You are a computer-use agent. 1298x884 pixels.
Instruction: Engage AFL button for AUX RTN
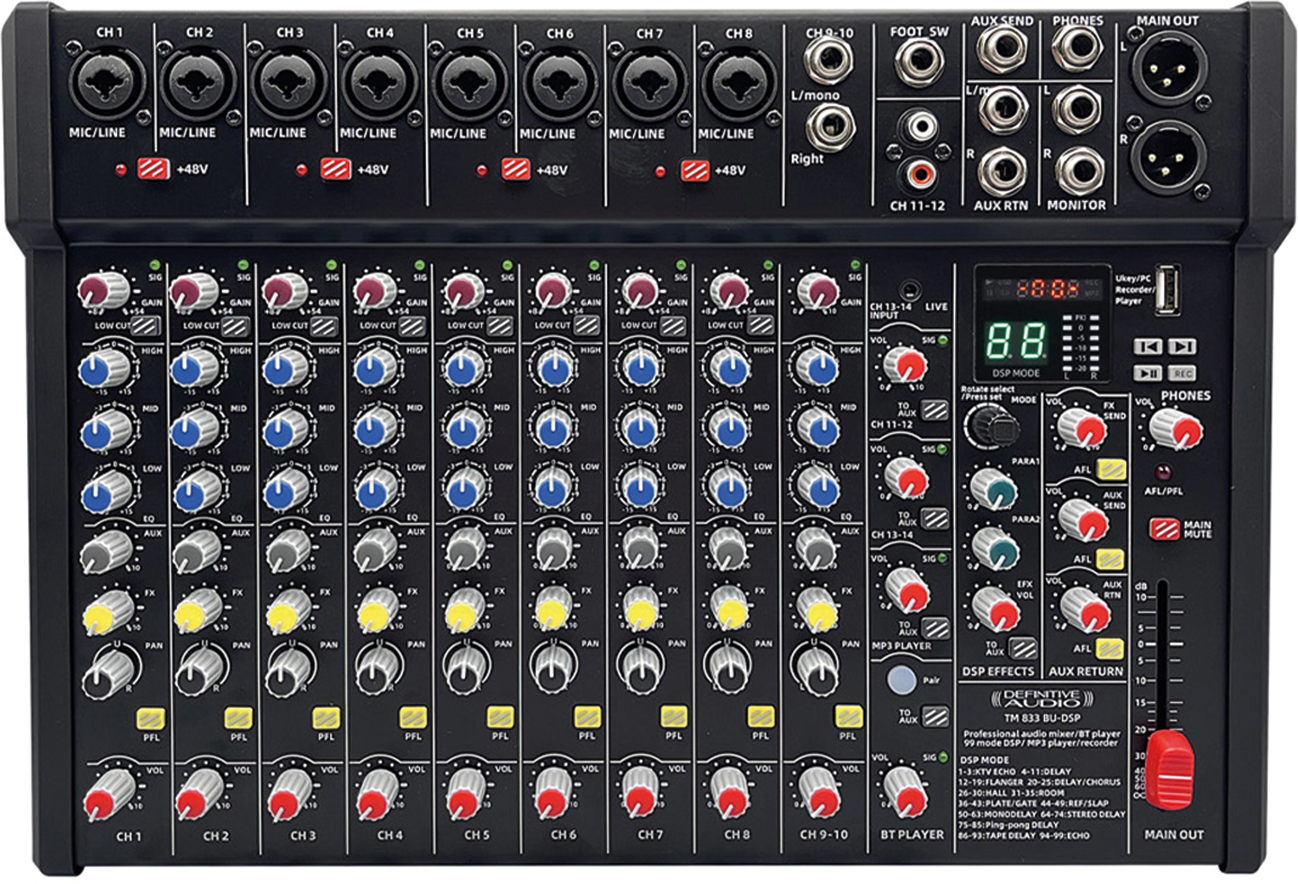1111,648
